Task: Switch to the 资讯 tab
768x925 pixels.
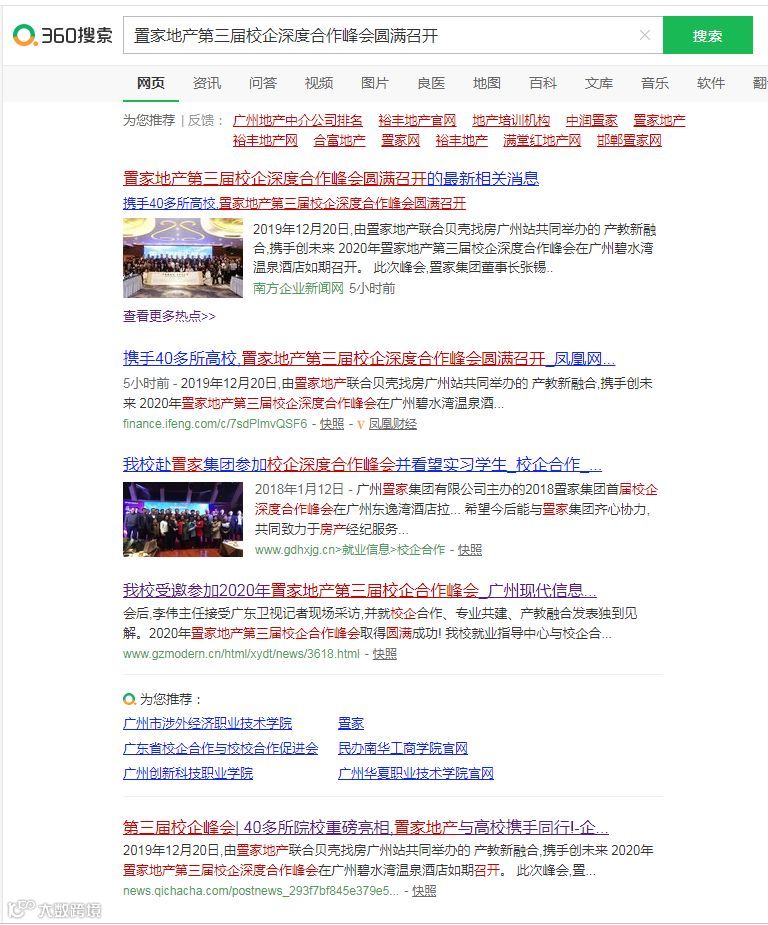Action: (207, 83)
